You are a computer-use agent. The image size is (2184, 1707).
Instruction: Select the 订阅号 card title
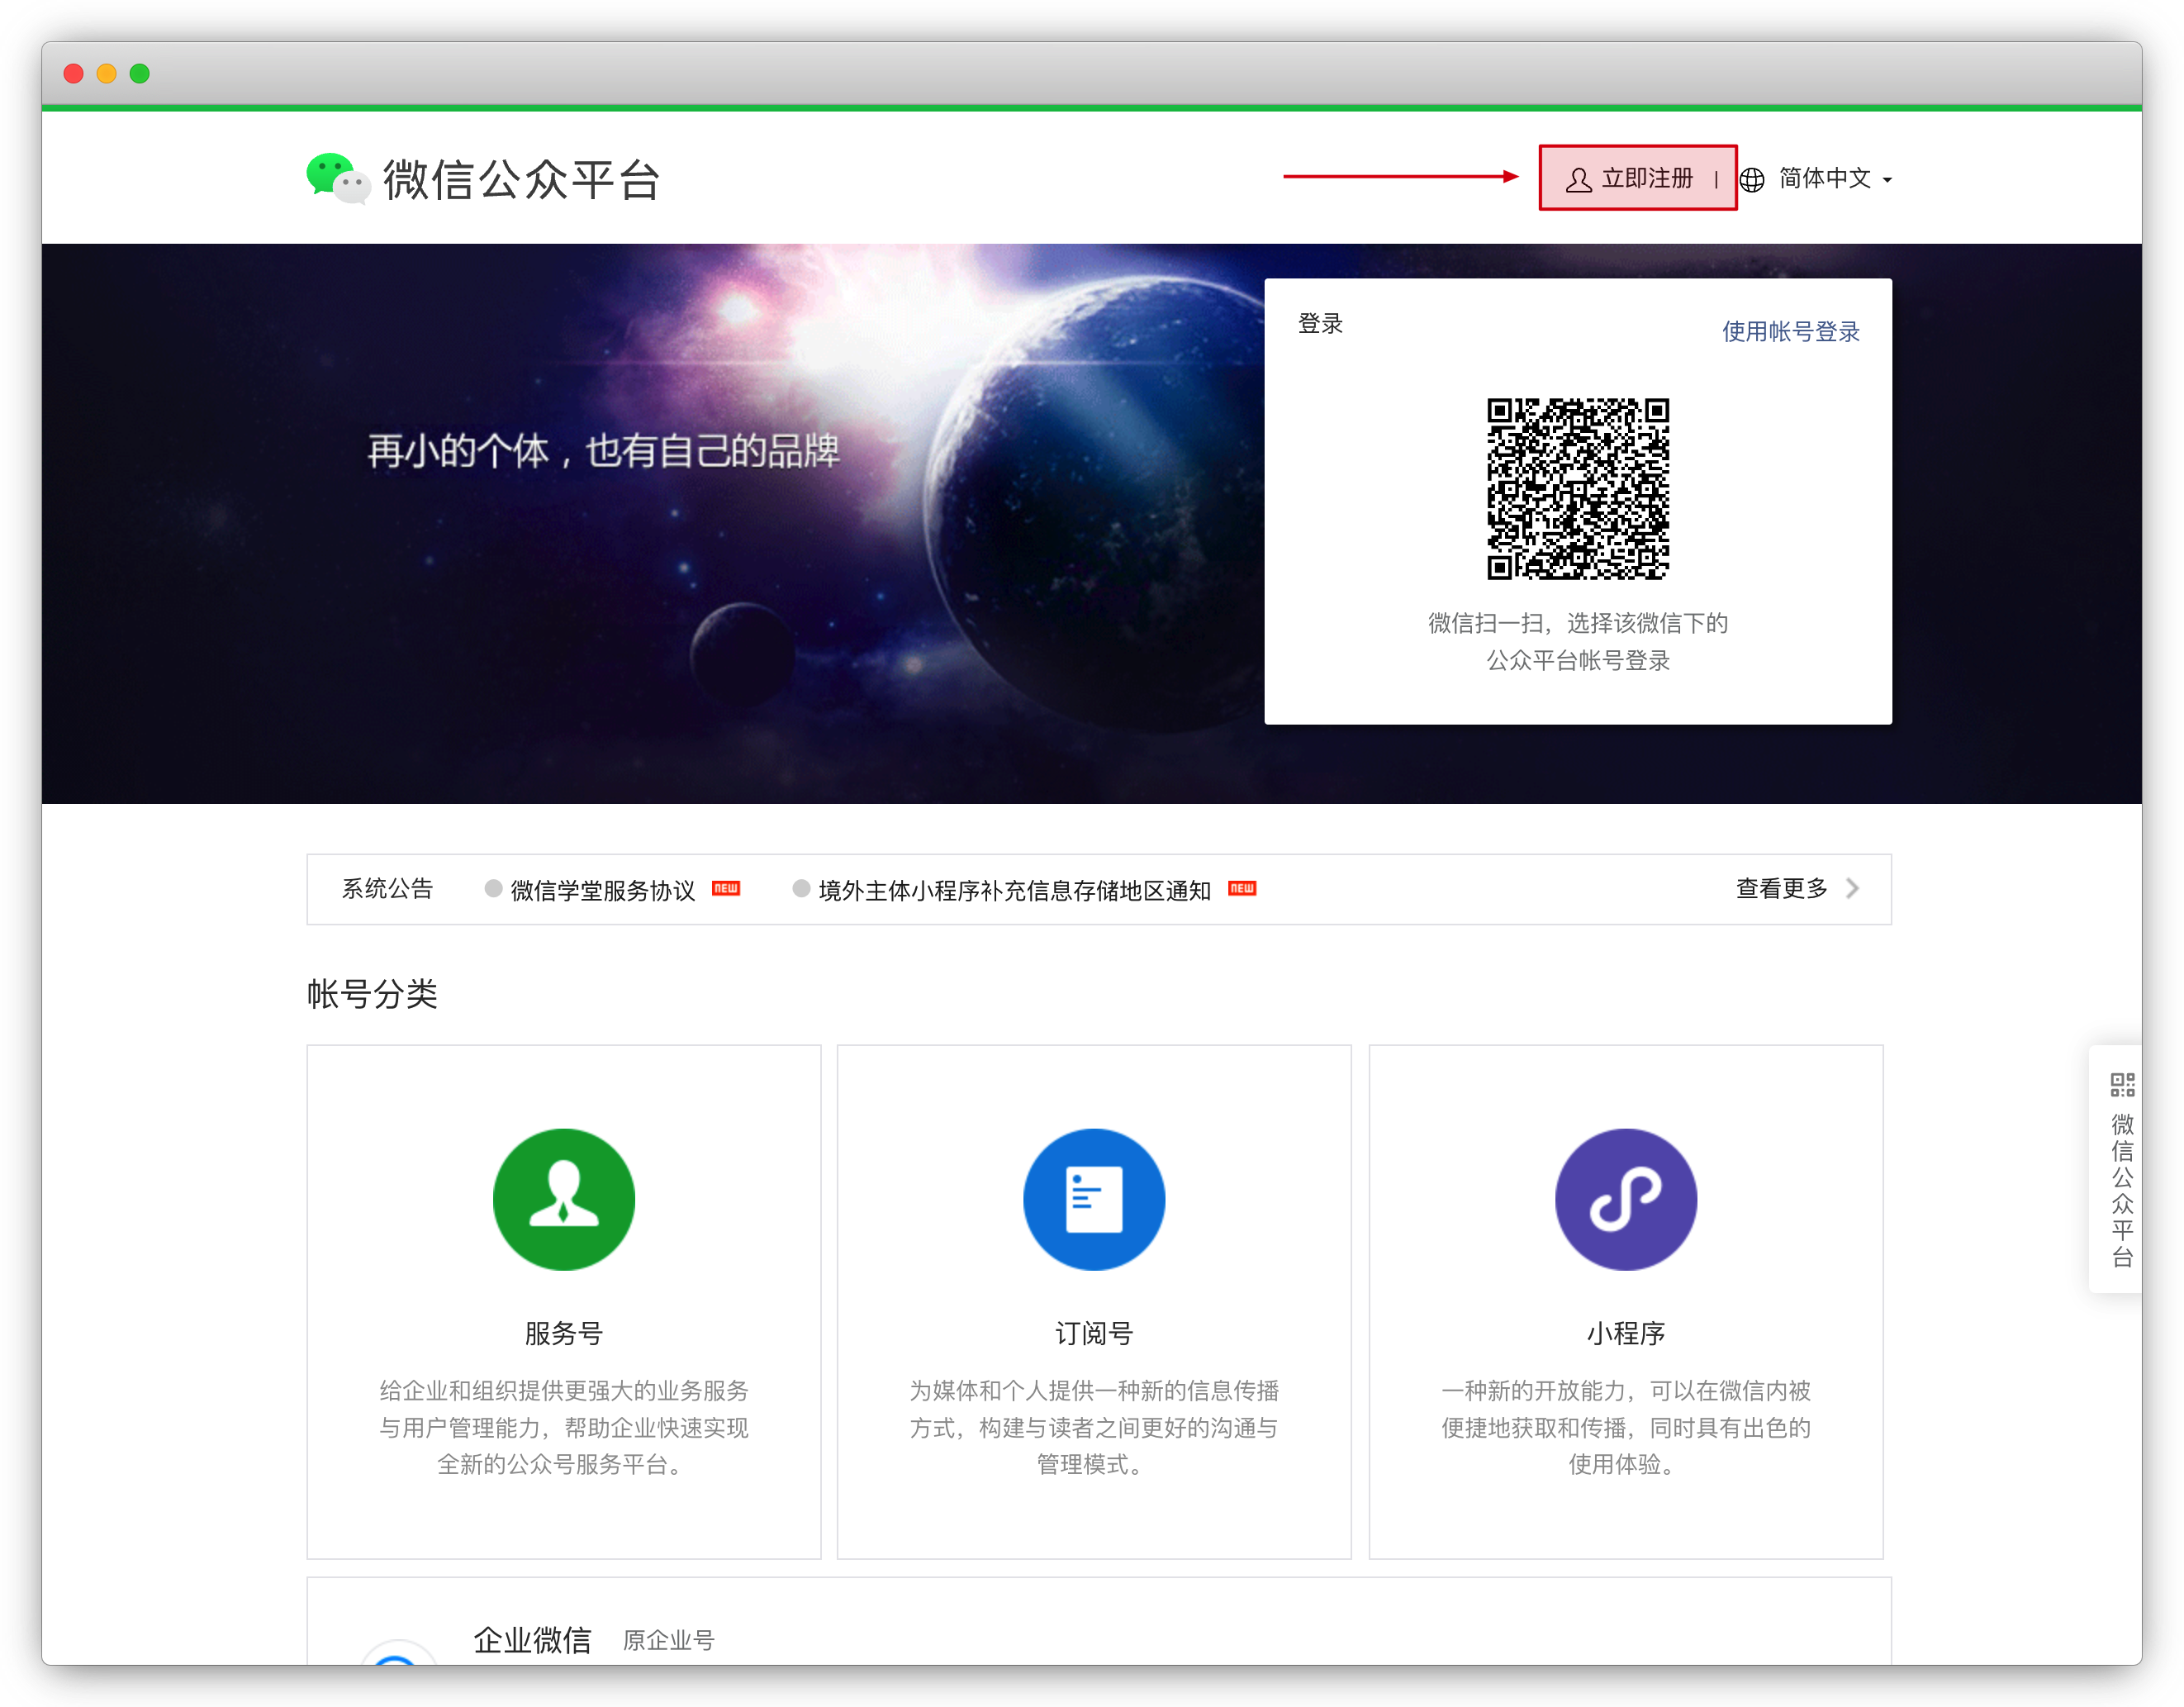1094,1333
